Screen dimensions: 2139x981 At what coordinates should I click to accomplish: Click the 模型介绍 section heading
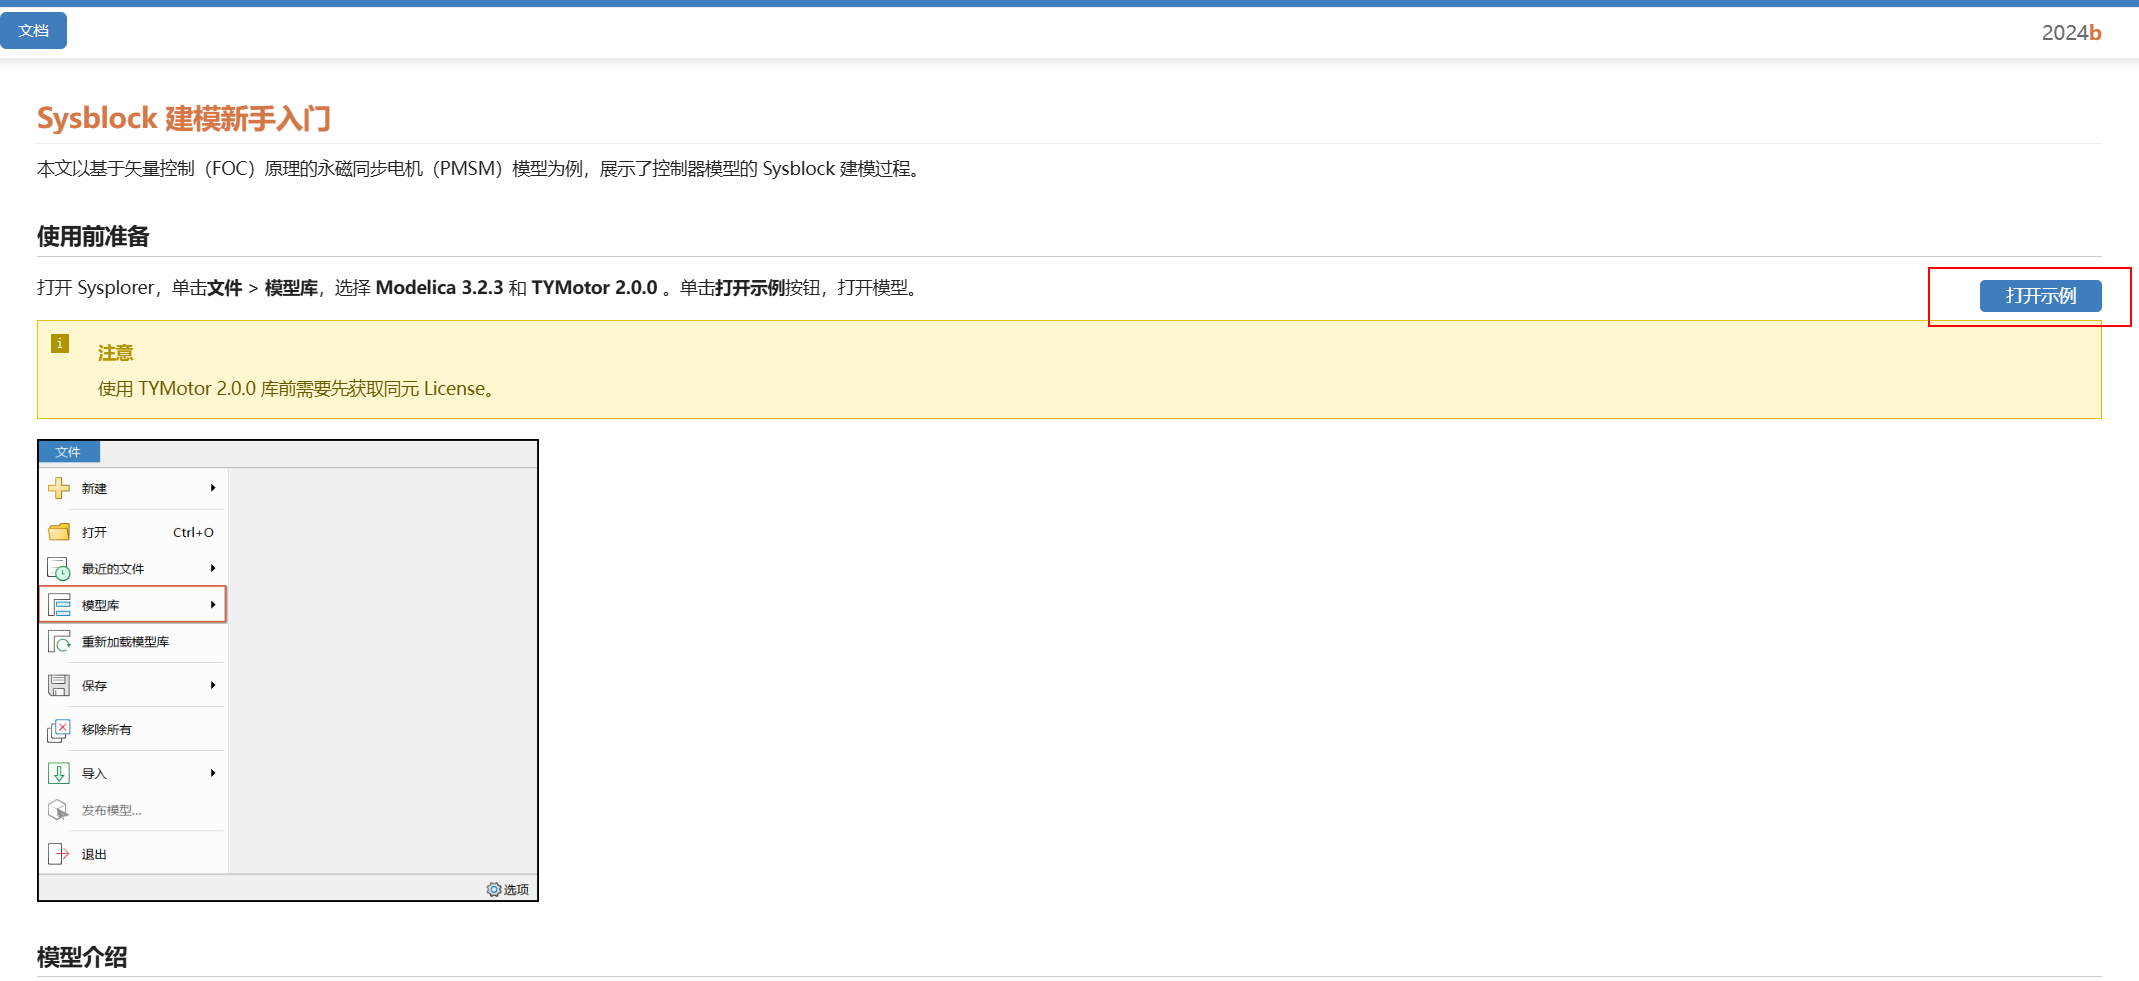82,957
